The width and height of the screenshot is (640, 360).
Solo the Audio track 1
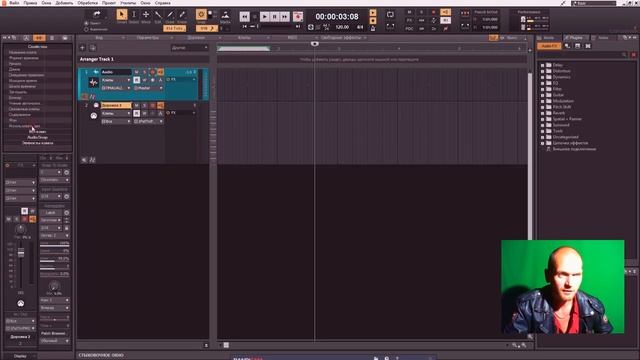144,72
